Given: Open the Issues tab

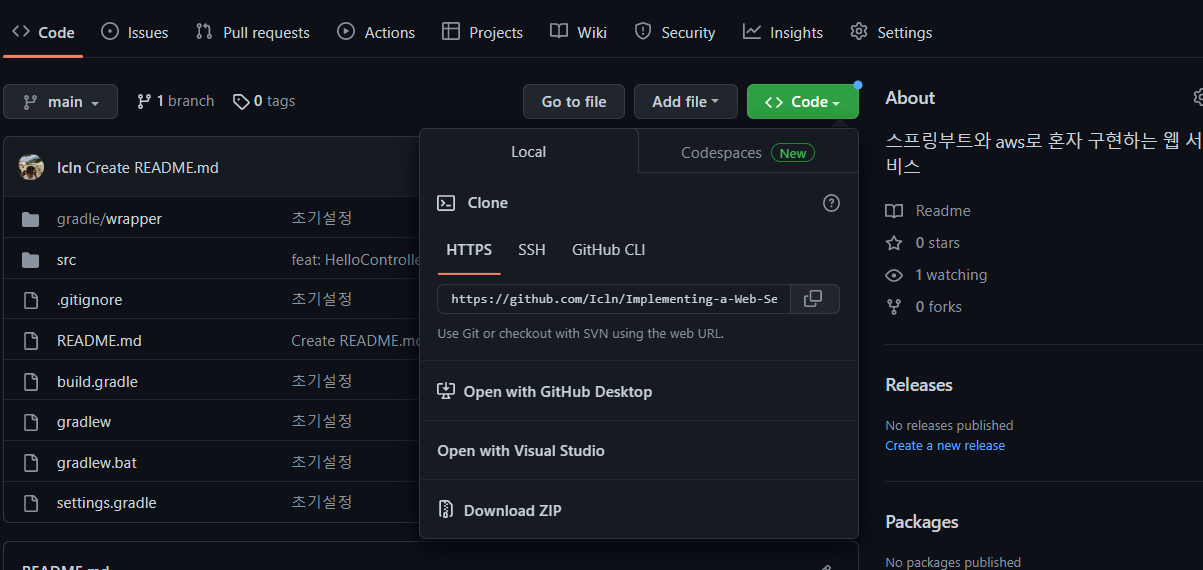Looking at the screenshot, I should click(x=134, y=32).
